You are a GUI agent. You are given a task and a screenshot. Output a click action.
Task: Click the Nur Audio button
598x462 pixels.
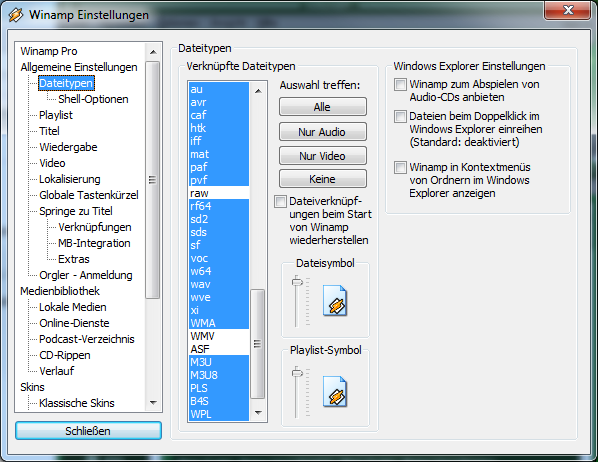[x=323, y=132]
